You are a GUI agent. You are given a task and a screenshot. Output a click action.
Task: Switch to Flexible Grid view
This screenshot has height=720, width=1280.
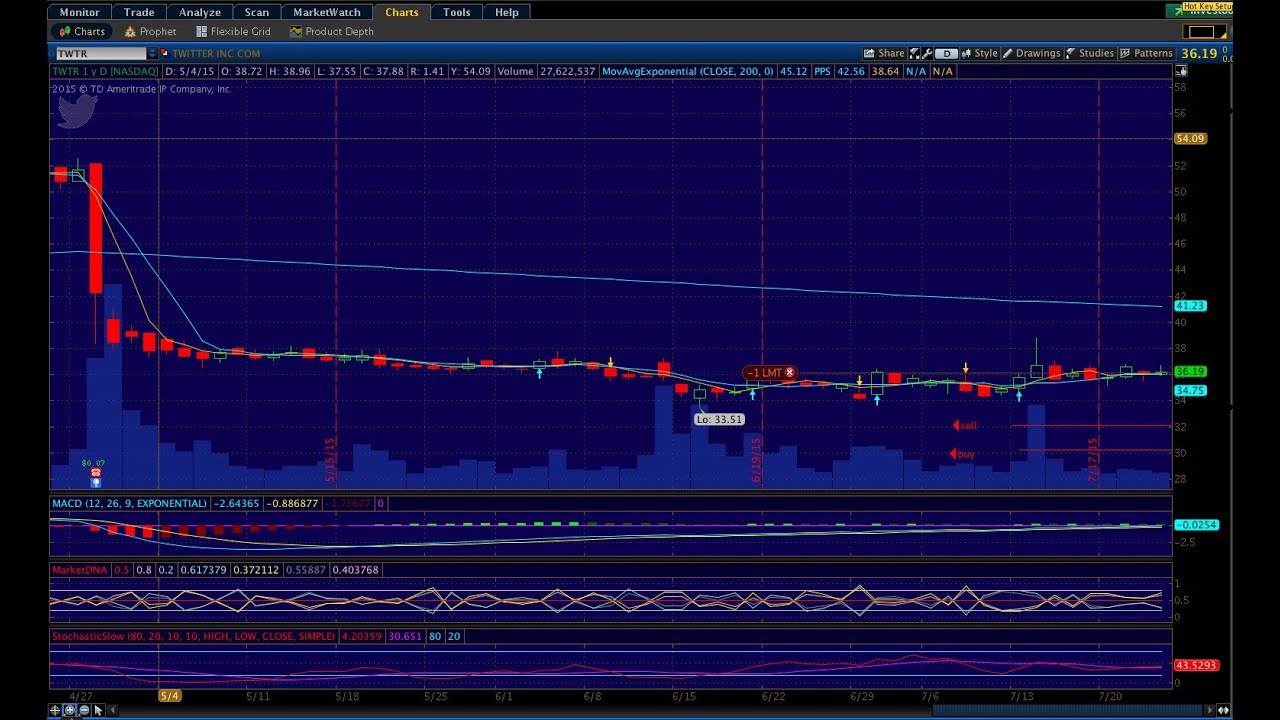pos(234,31)
